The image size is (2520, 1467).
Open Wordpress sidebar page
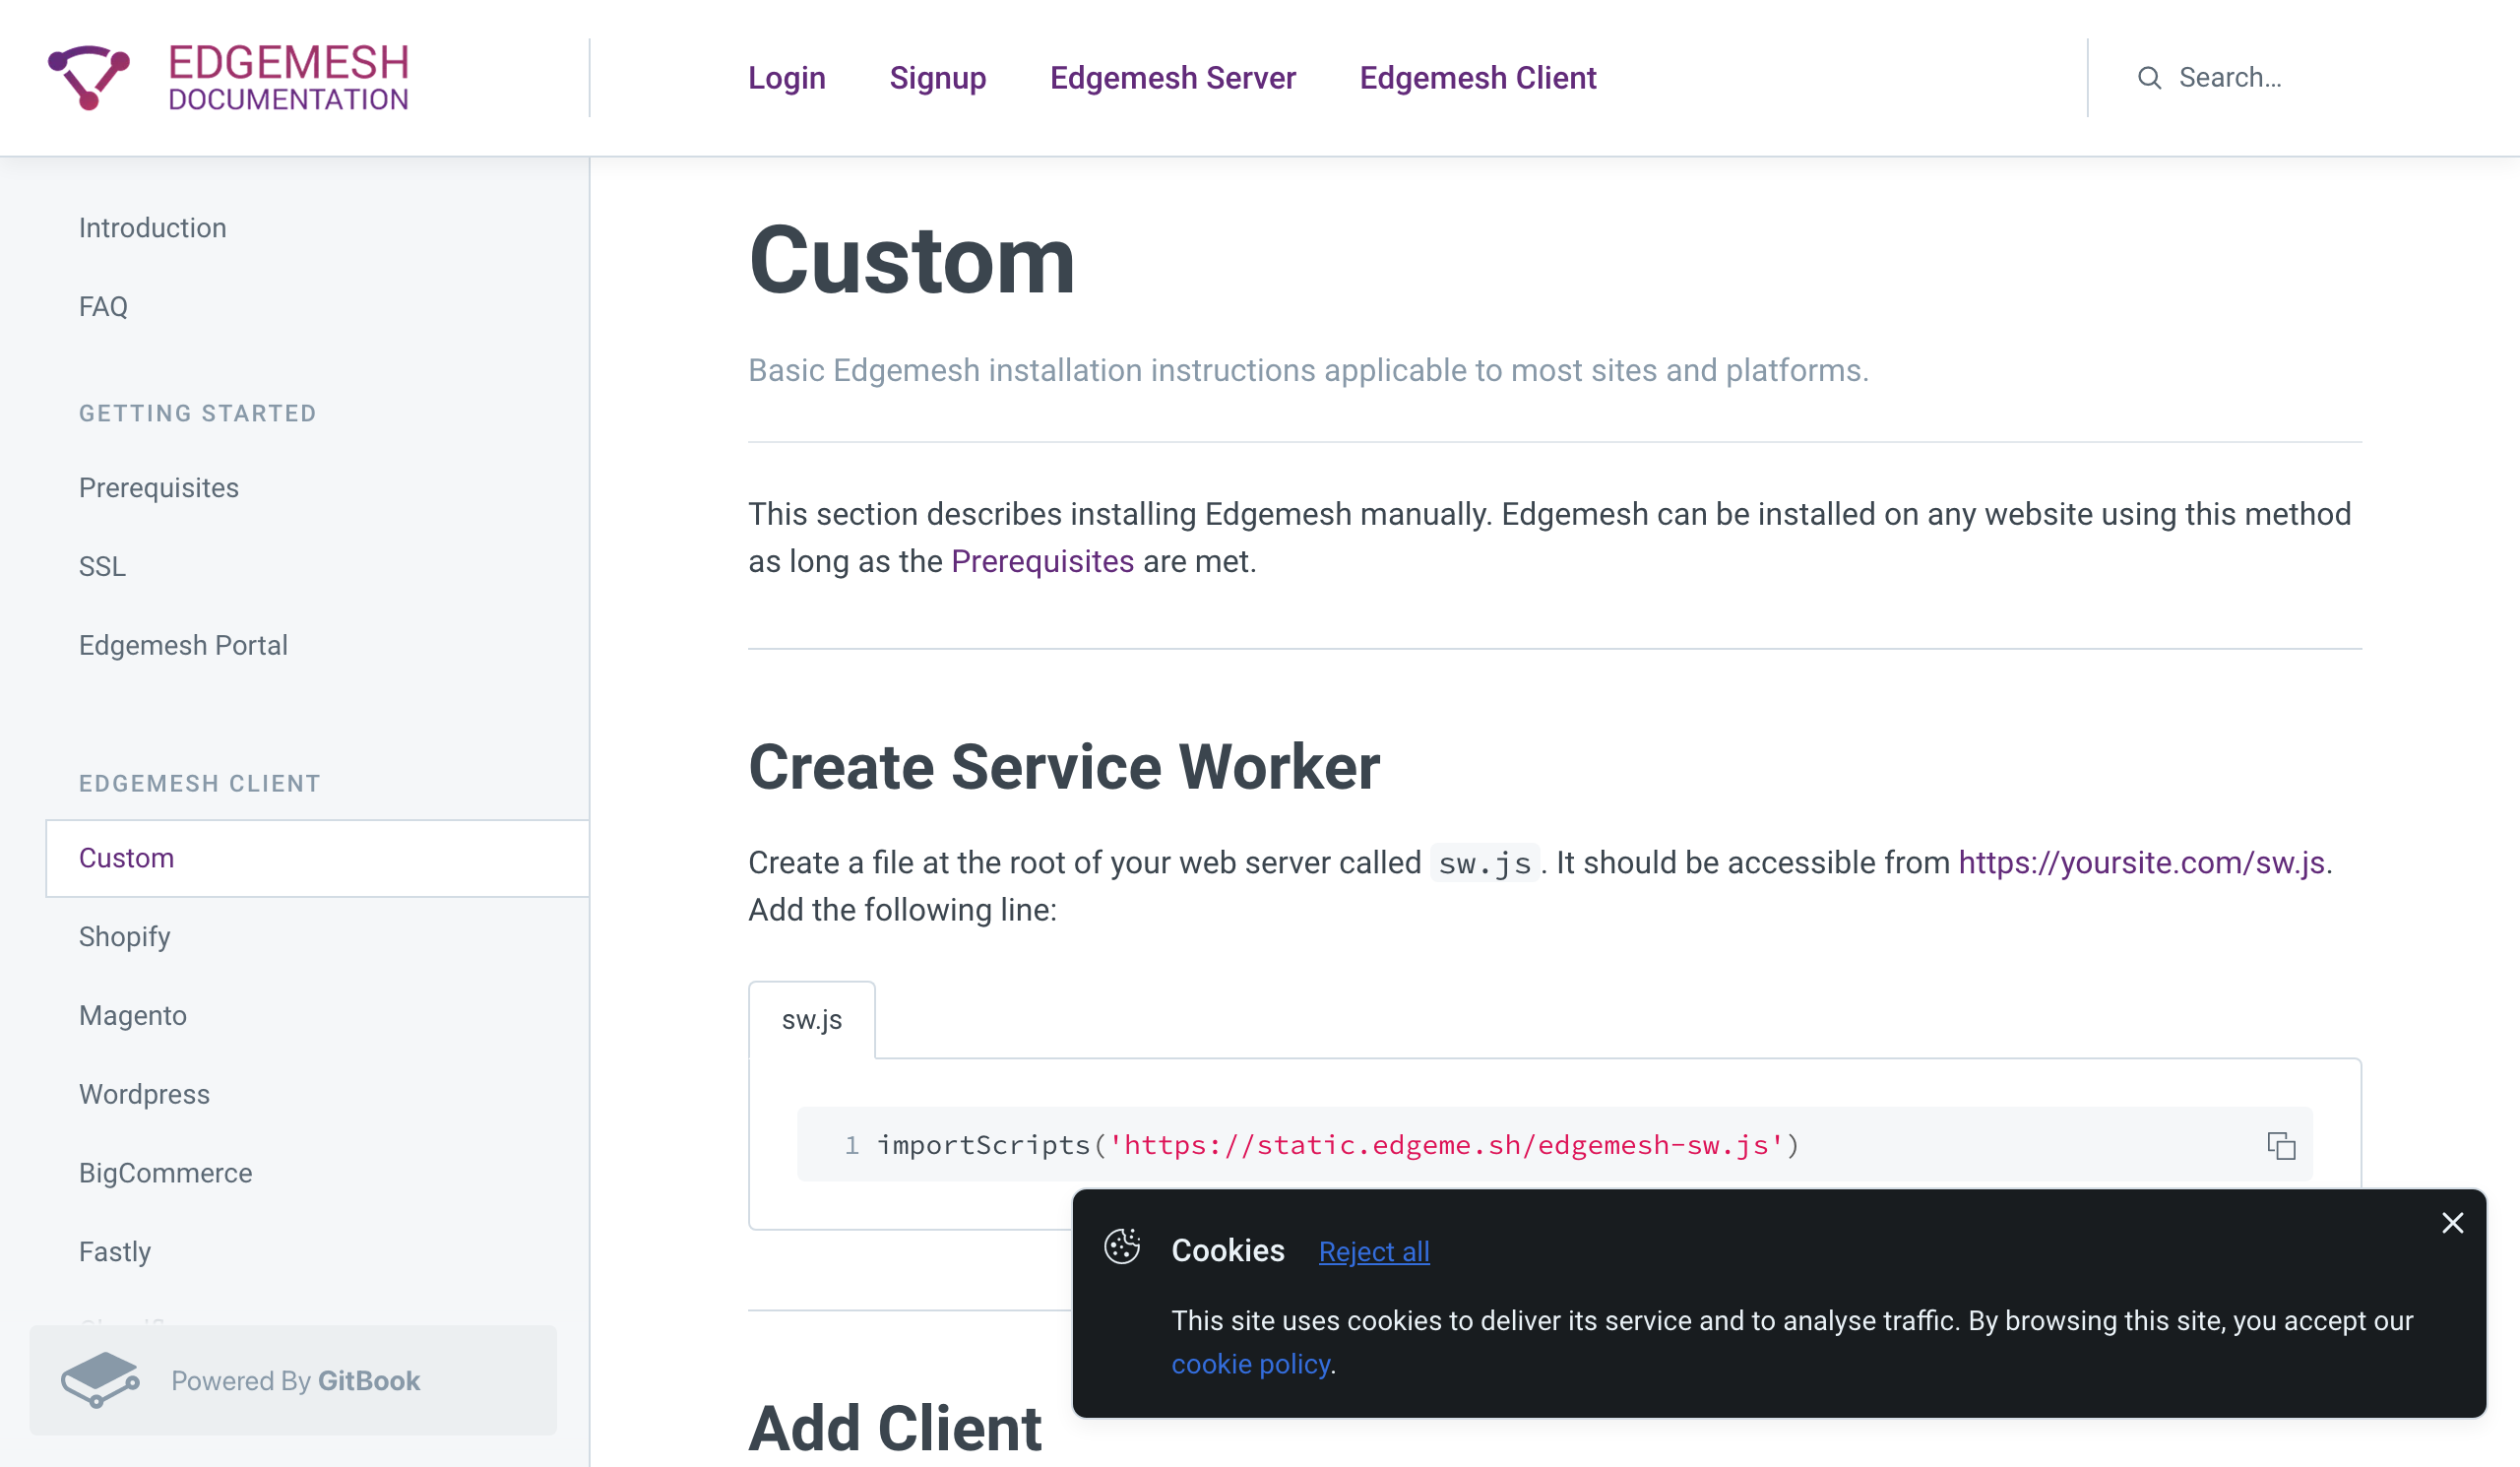(x=144, y=1094)
